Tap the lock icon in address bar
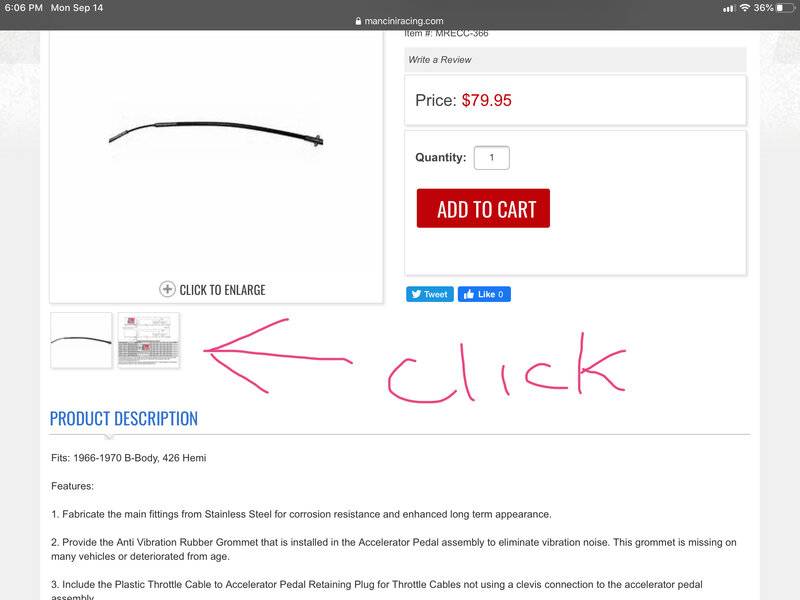 click(x=358, y=21)
